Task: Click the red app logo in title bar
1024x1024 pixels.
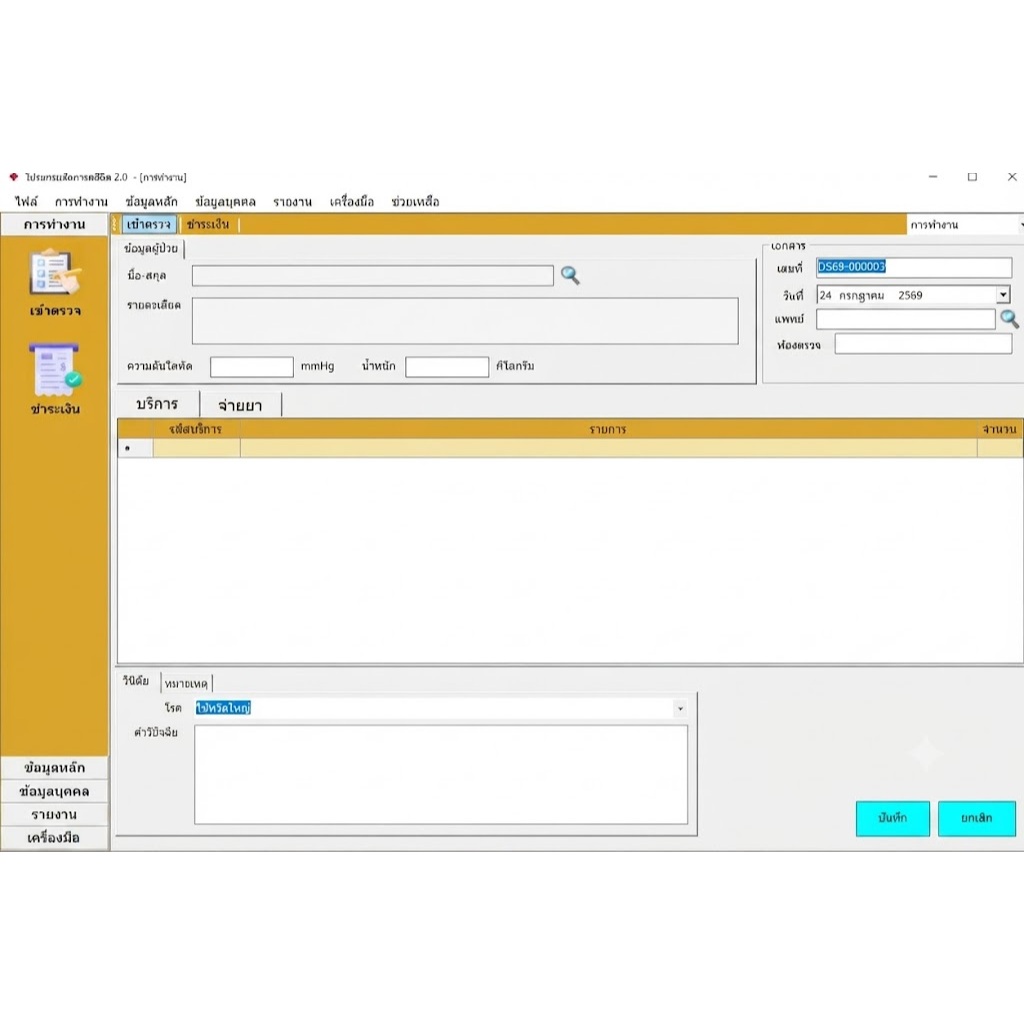Action: pos(14,177)
